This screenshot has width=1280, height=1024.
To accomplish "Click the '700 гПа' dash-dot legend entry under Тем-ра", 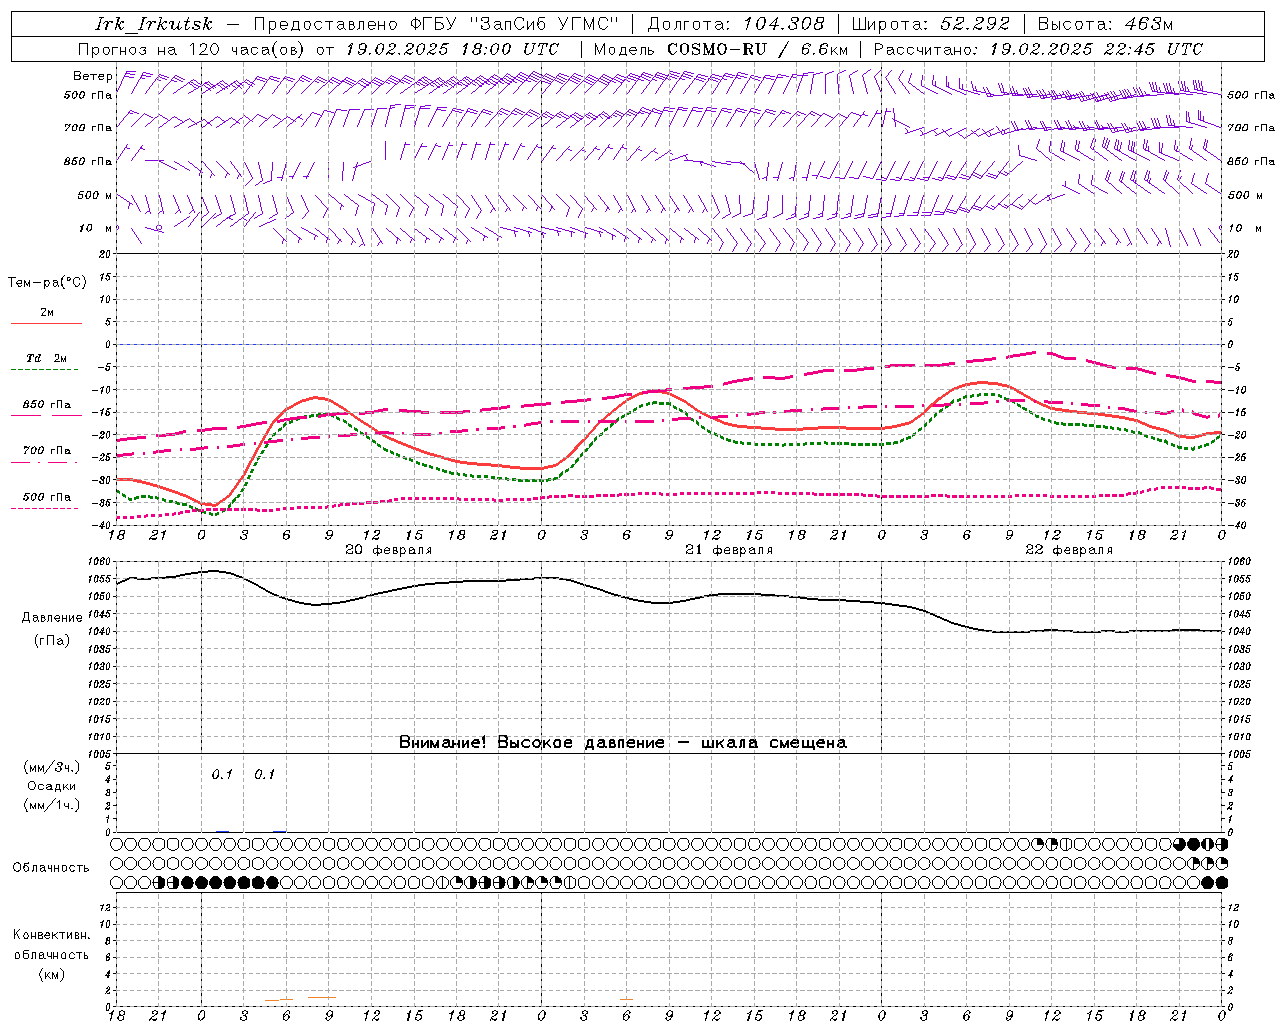I will (46, 455).
